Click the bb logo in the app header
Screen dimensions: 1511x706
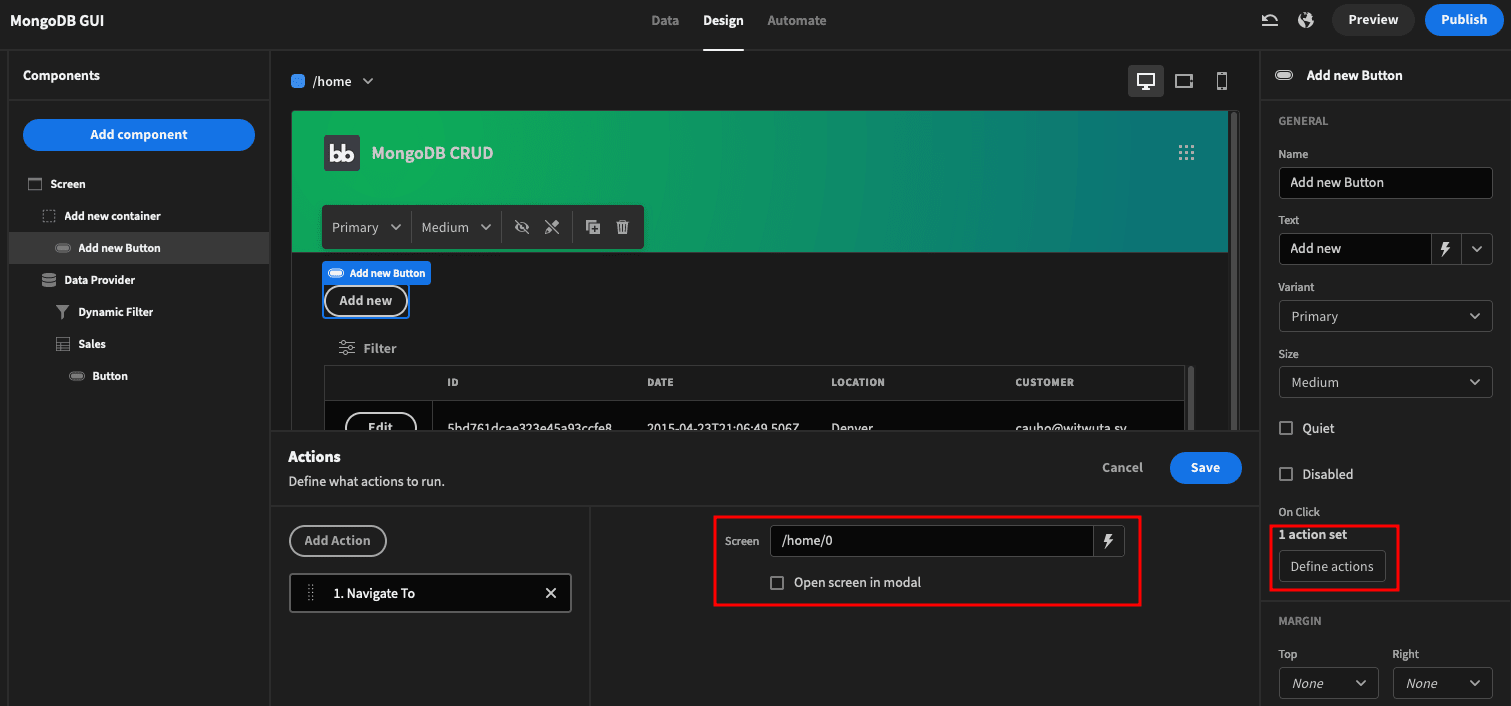[342, 153]
